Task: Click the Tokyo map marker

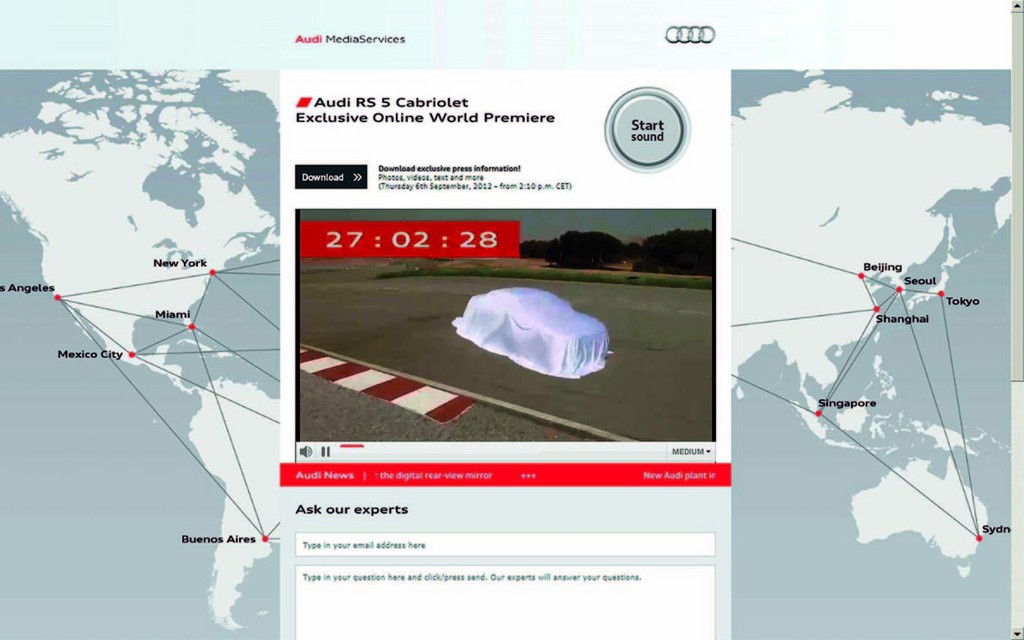Action: tap(941, 295)
